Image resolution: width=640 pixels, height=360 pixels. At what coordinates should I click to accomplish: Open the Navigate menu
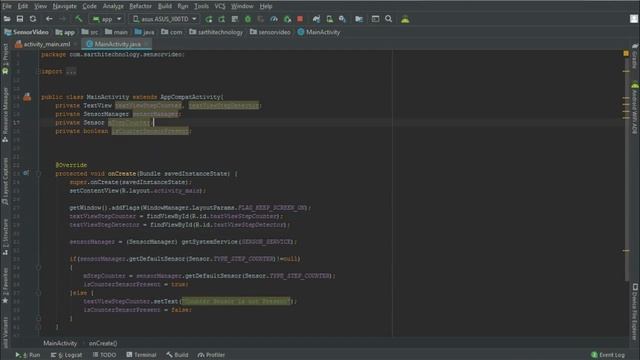point(64,6)
